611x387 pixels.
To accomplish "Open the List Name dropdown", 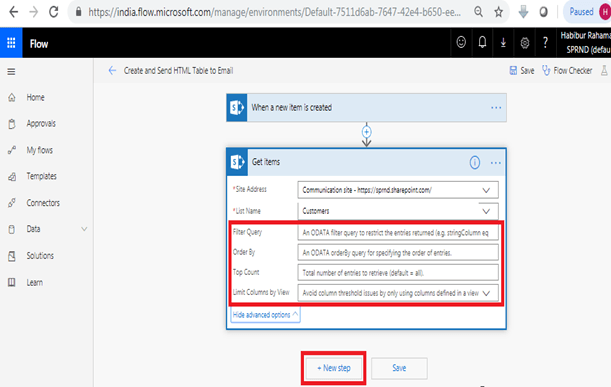I will (486, 211).
